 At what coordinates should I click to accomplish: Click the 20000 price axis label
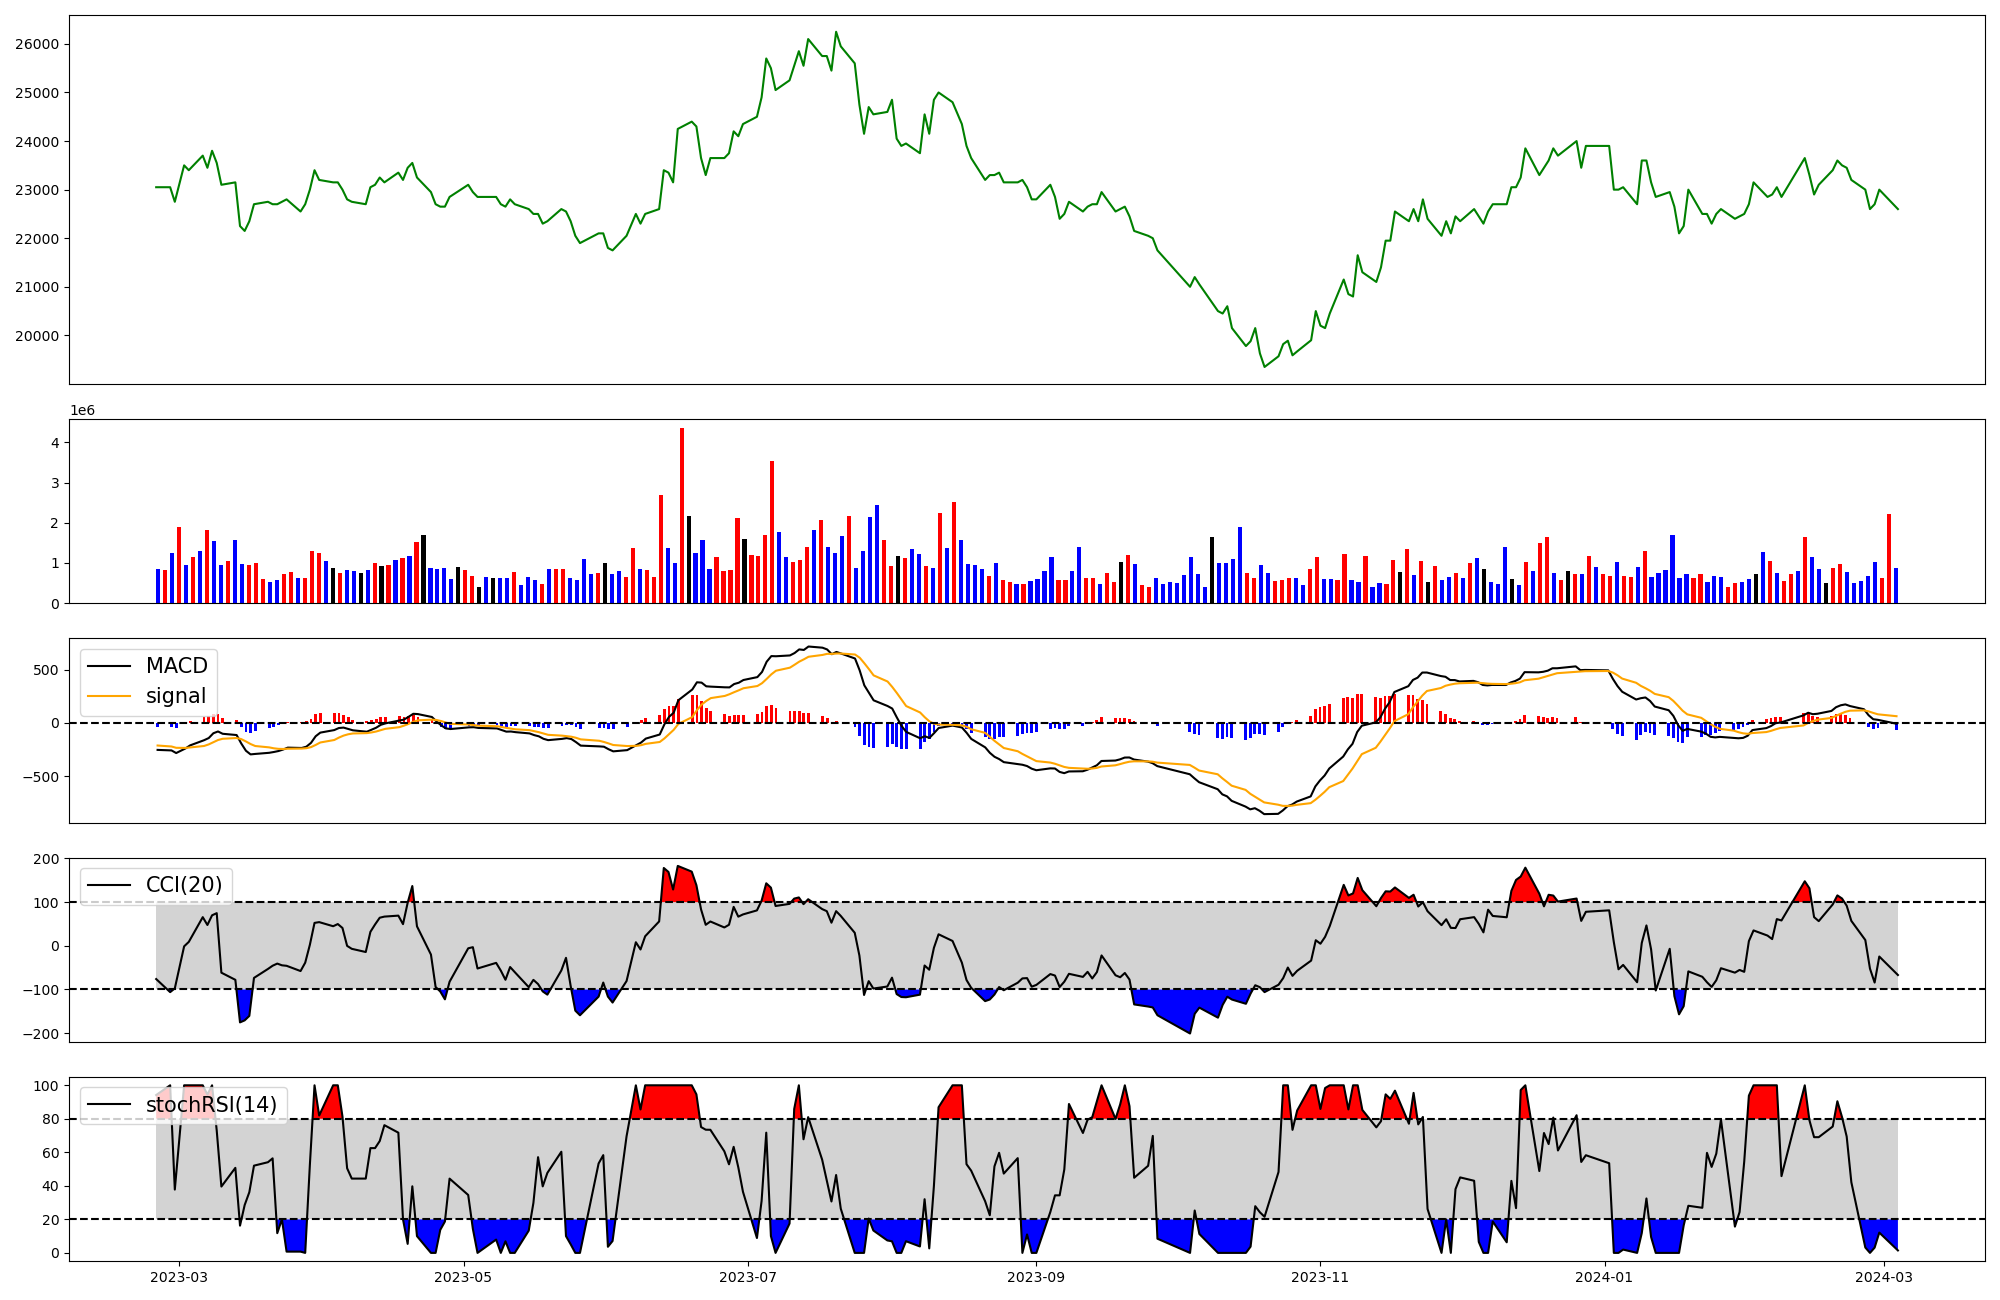pyautogui.click(x=37, y=336)
